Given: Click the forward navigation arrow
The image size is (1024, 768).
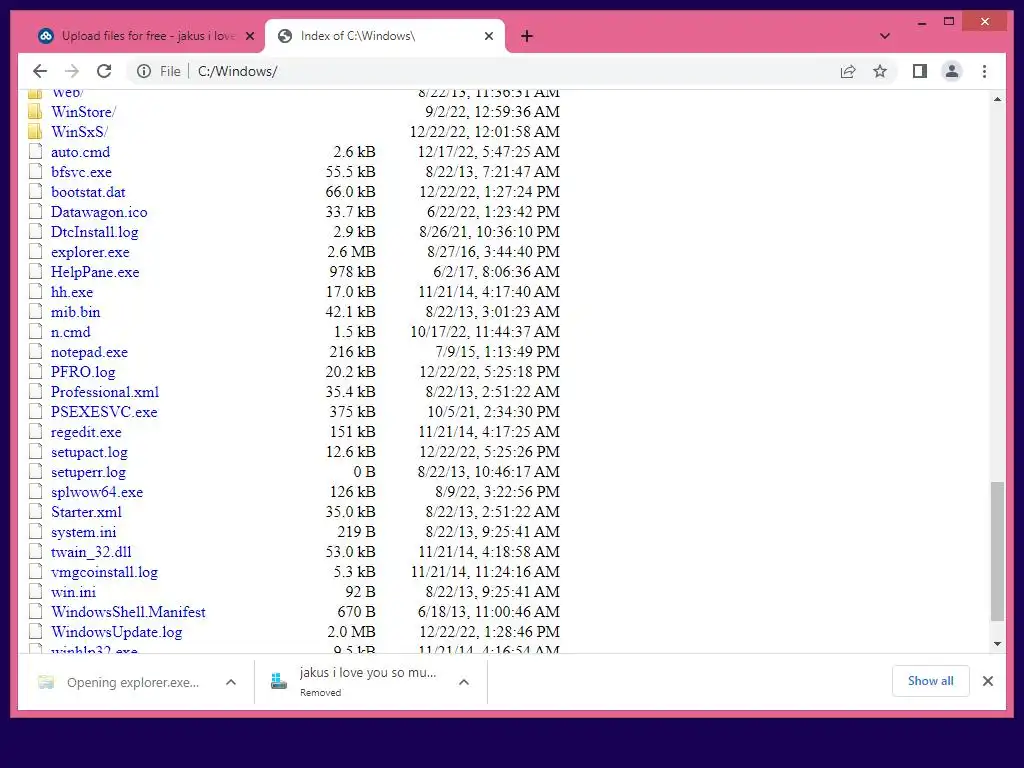Looking at the screenshot, I should pyautogui.click(x=72, y=71).
